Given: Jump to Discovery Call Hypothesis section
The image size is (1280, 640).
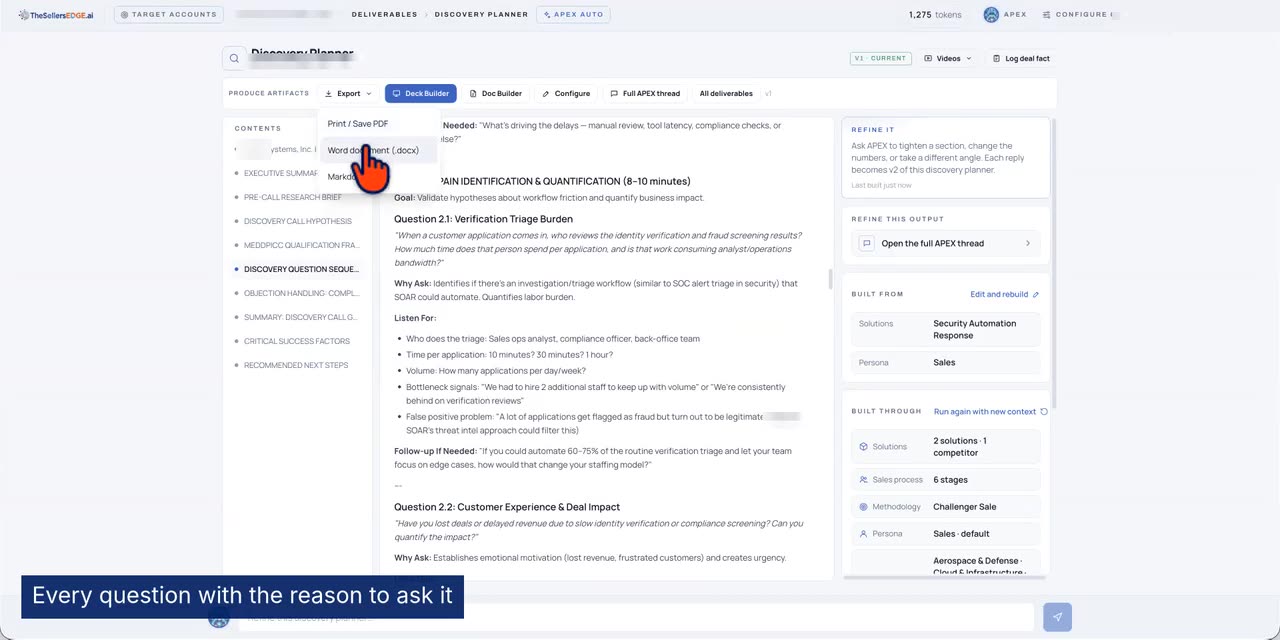Looking at the screenshot, I should coord(297,221).
